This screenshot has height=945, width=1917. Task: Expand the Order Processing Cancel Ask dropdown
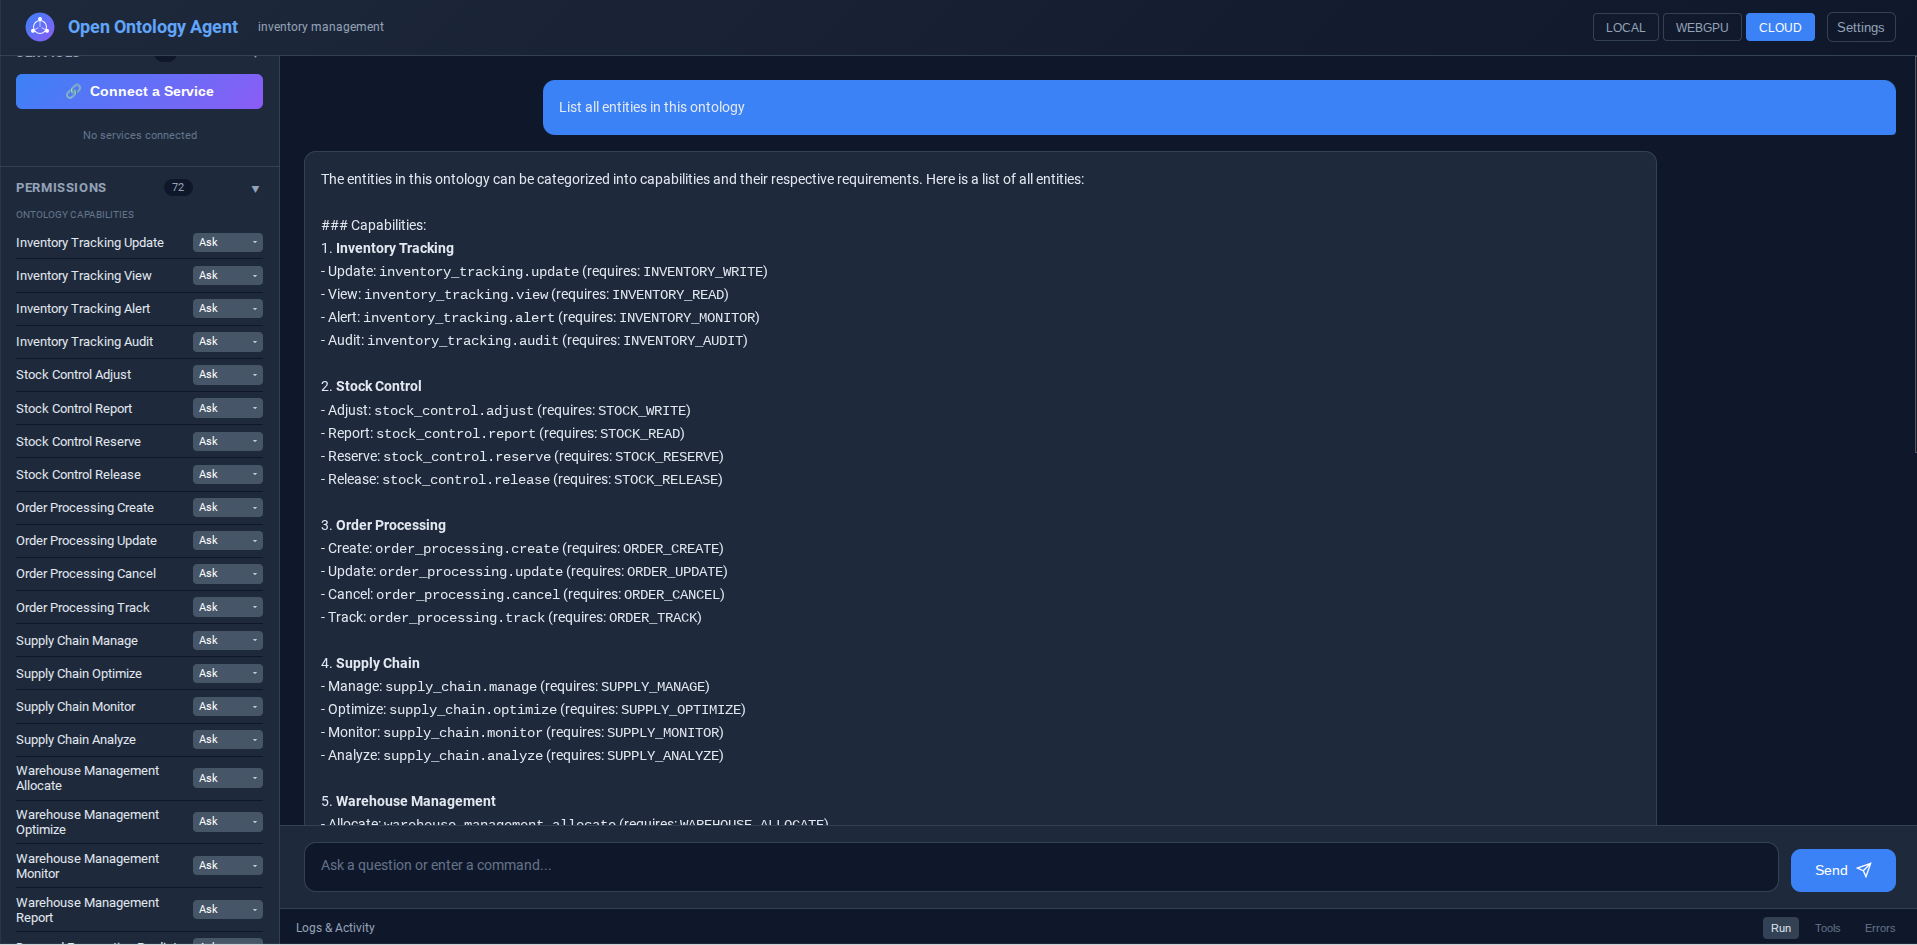[x=227, y=573]
